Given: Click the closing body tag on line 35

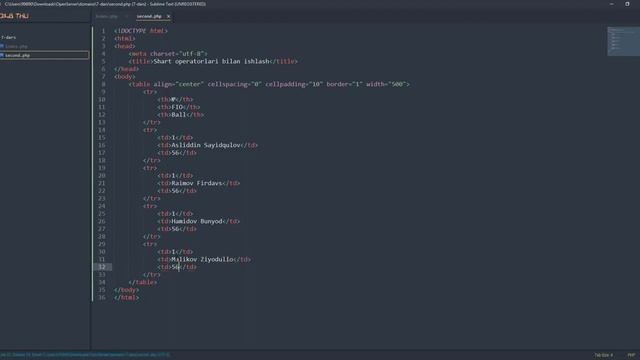Looking at the screenshot, I should click(127, 290).
